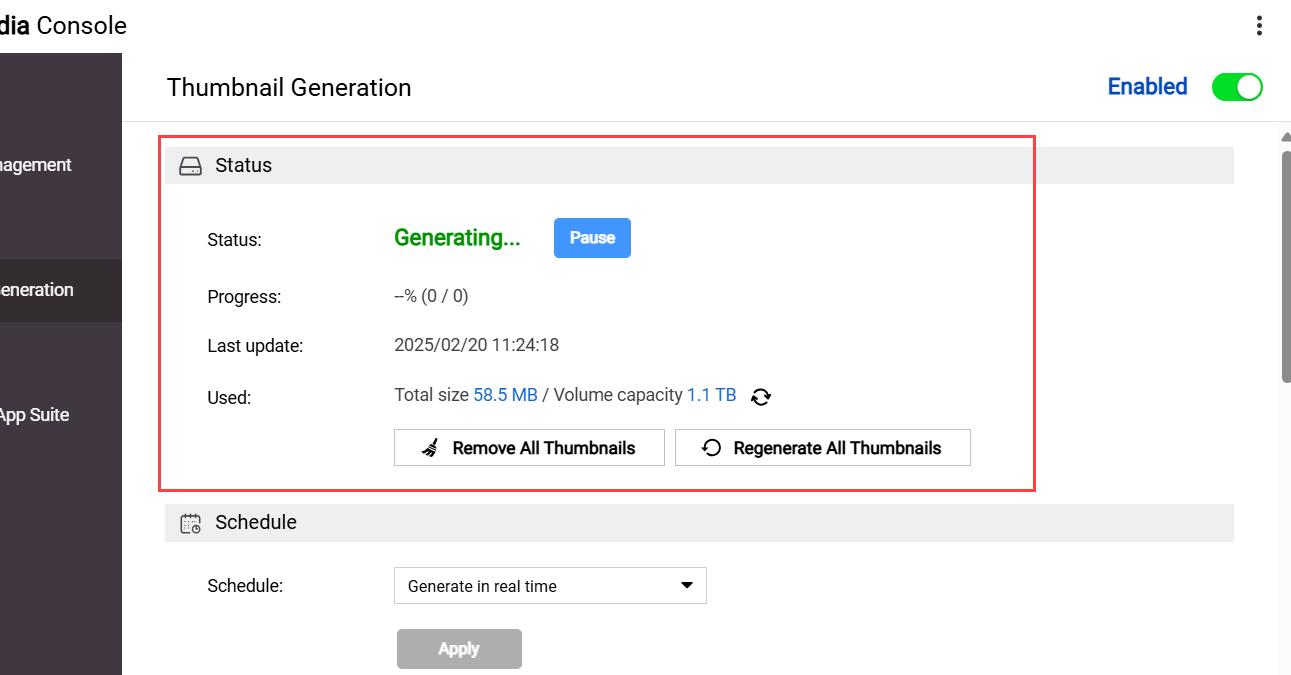
Task: Collapse the Schedule section header
Action: 700,523
